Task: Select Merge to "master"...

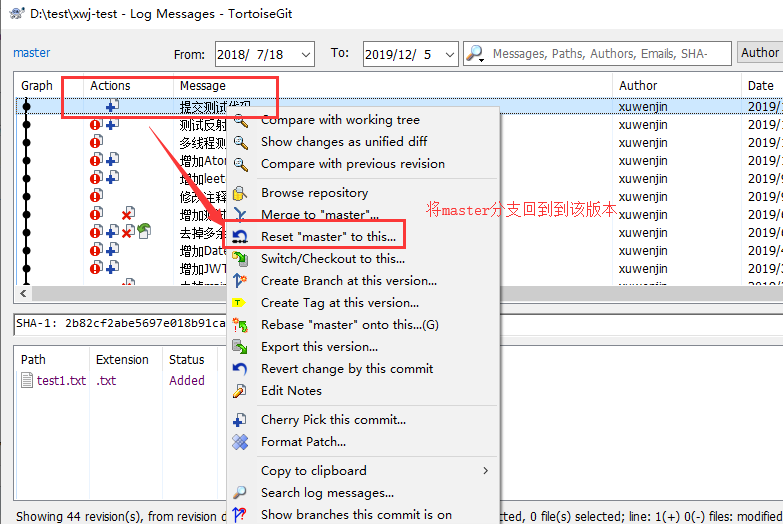Action: 320,215
